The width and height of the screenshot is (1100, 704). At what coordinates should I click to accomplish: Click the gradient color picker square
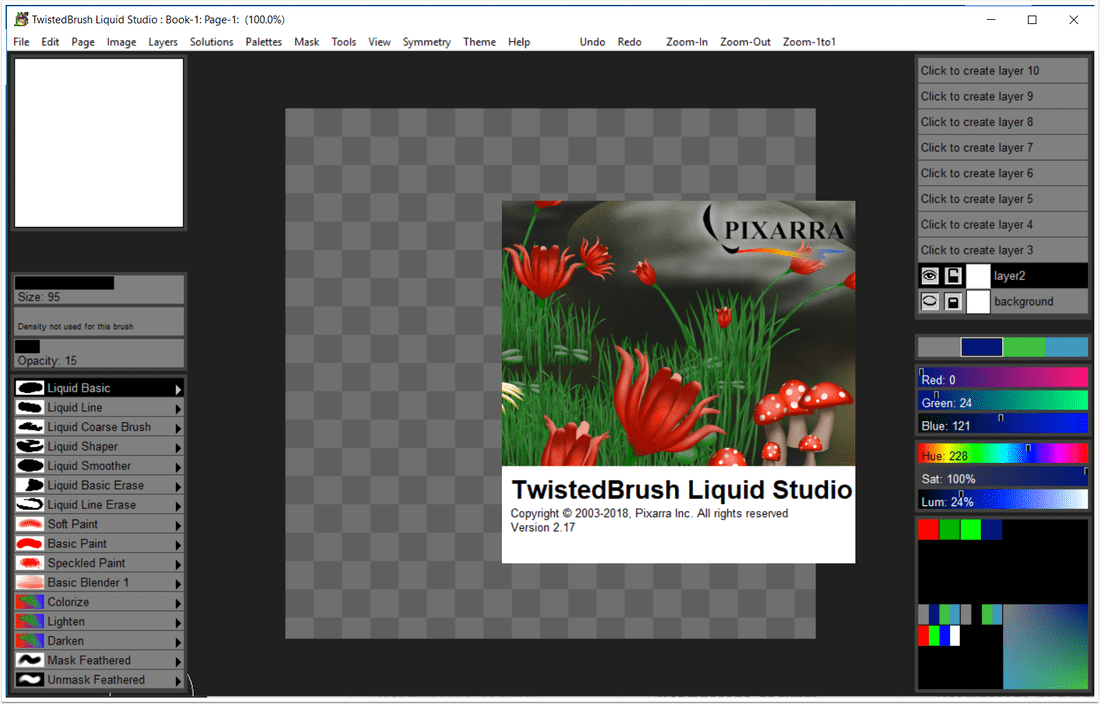pyautogui.click(x=1045, y=646)
